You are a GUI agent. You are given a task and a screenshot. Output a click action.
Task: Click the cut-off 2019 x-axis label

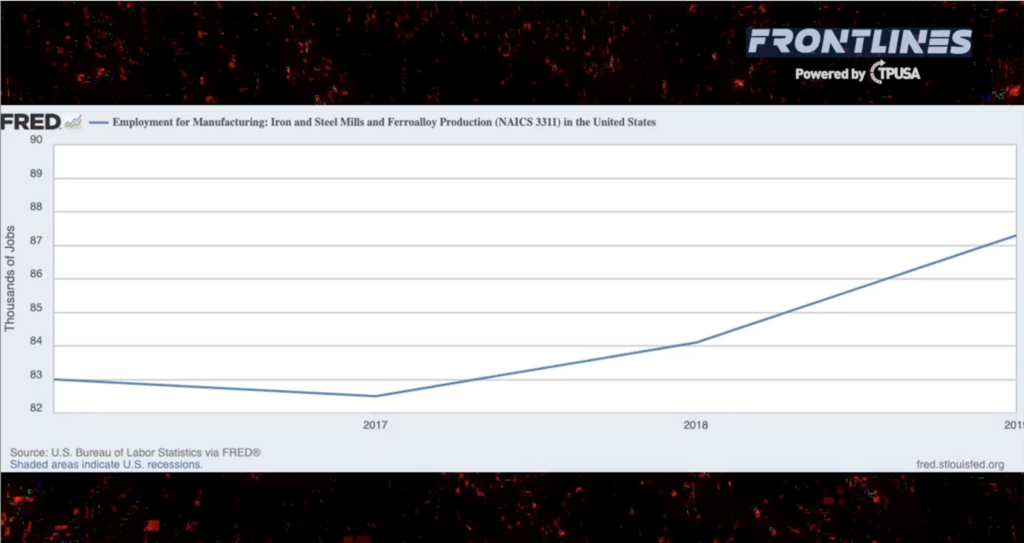pos(1014,425)
